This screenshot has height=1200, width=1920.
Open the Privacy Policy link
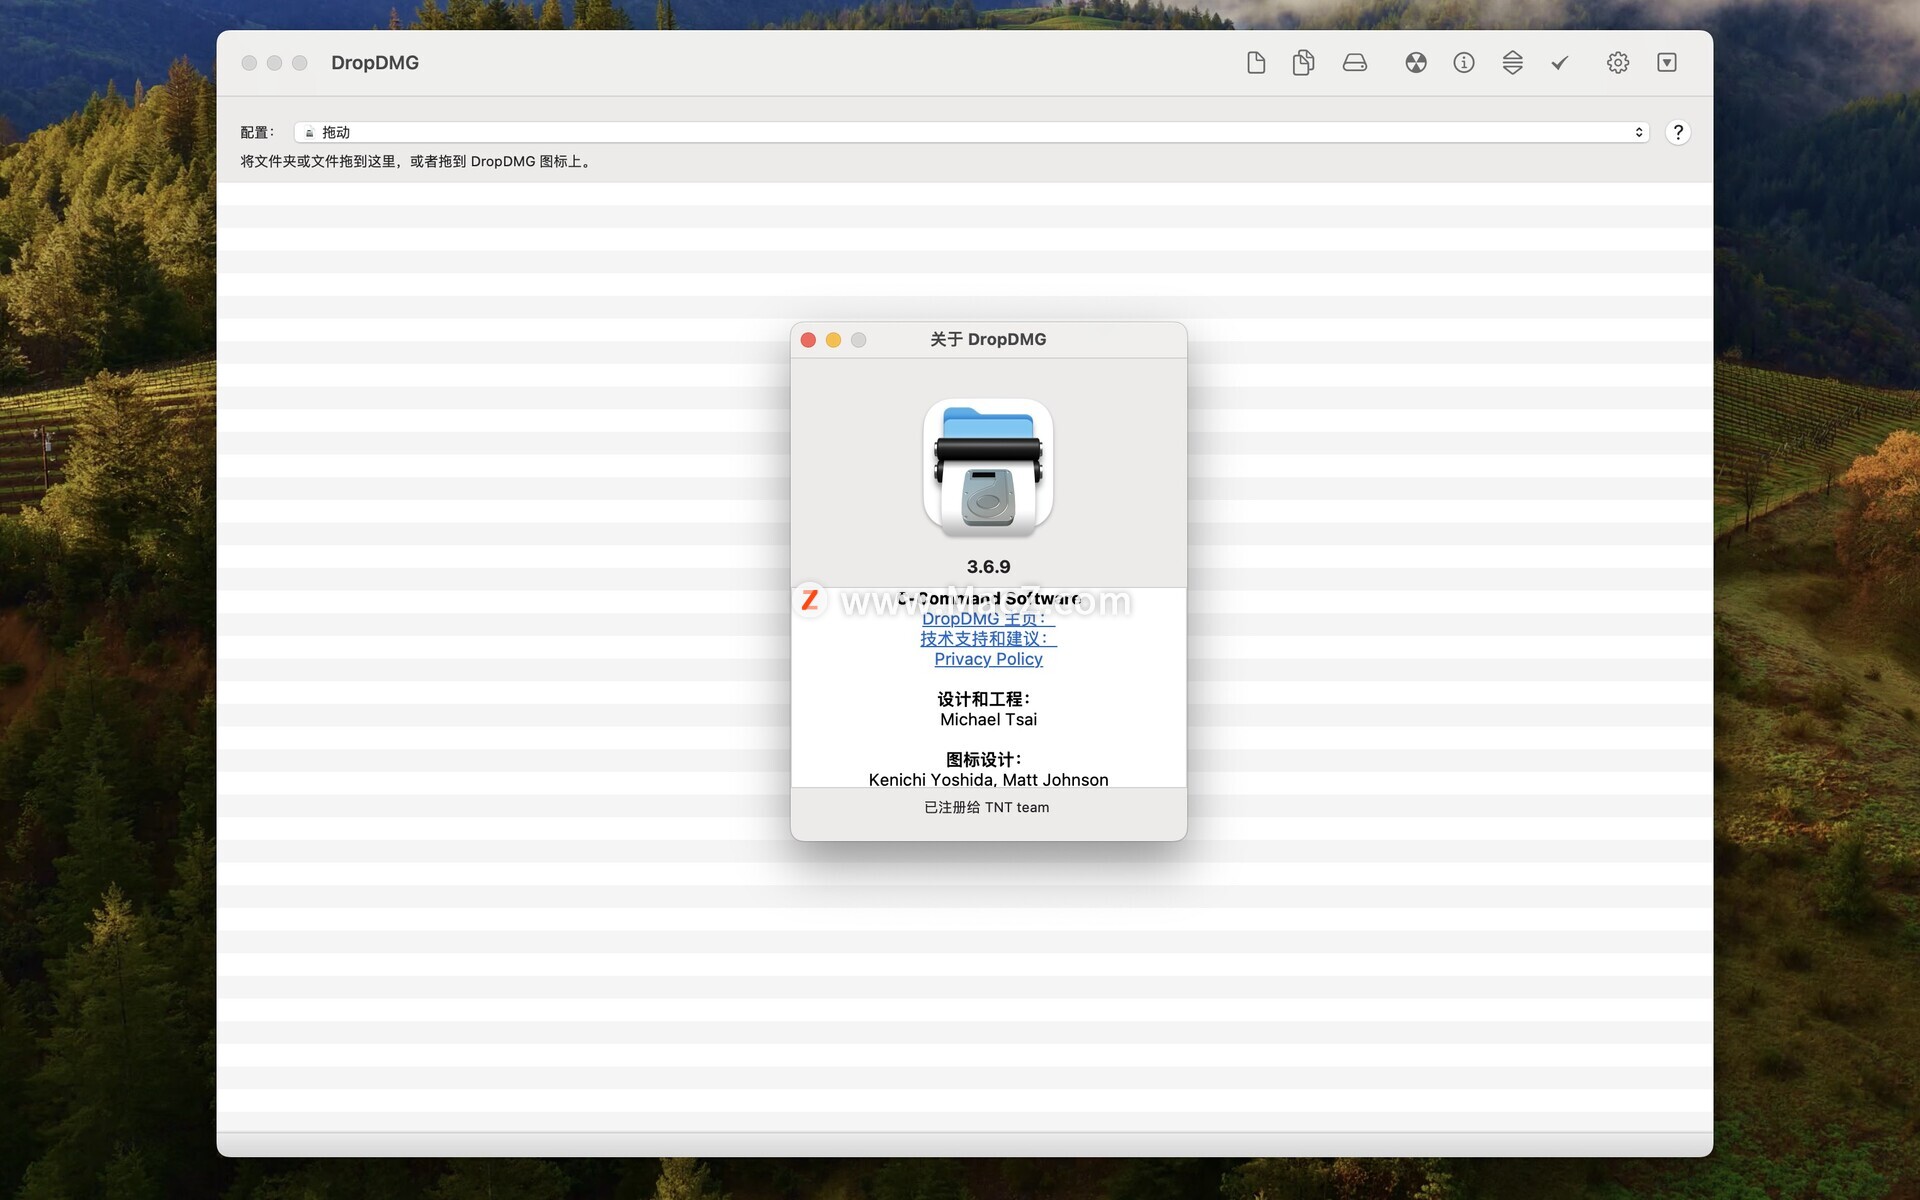coord(988,659)
